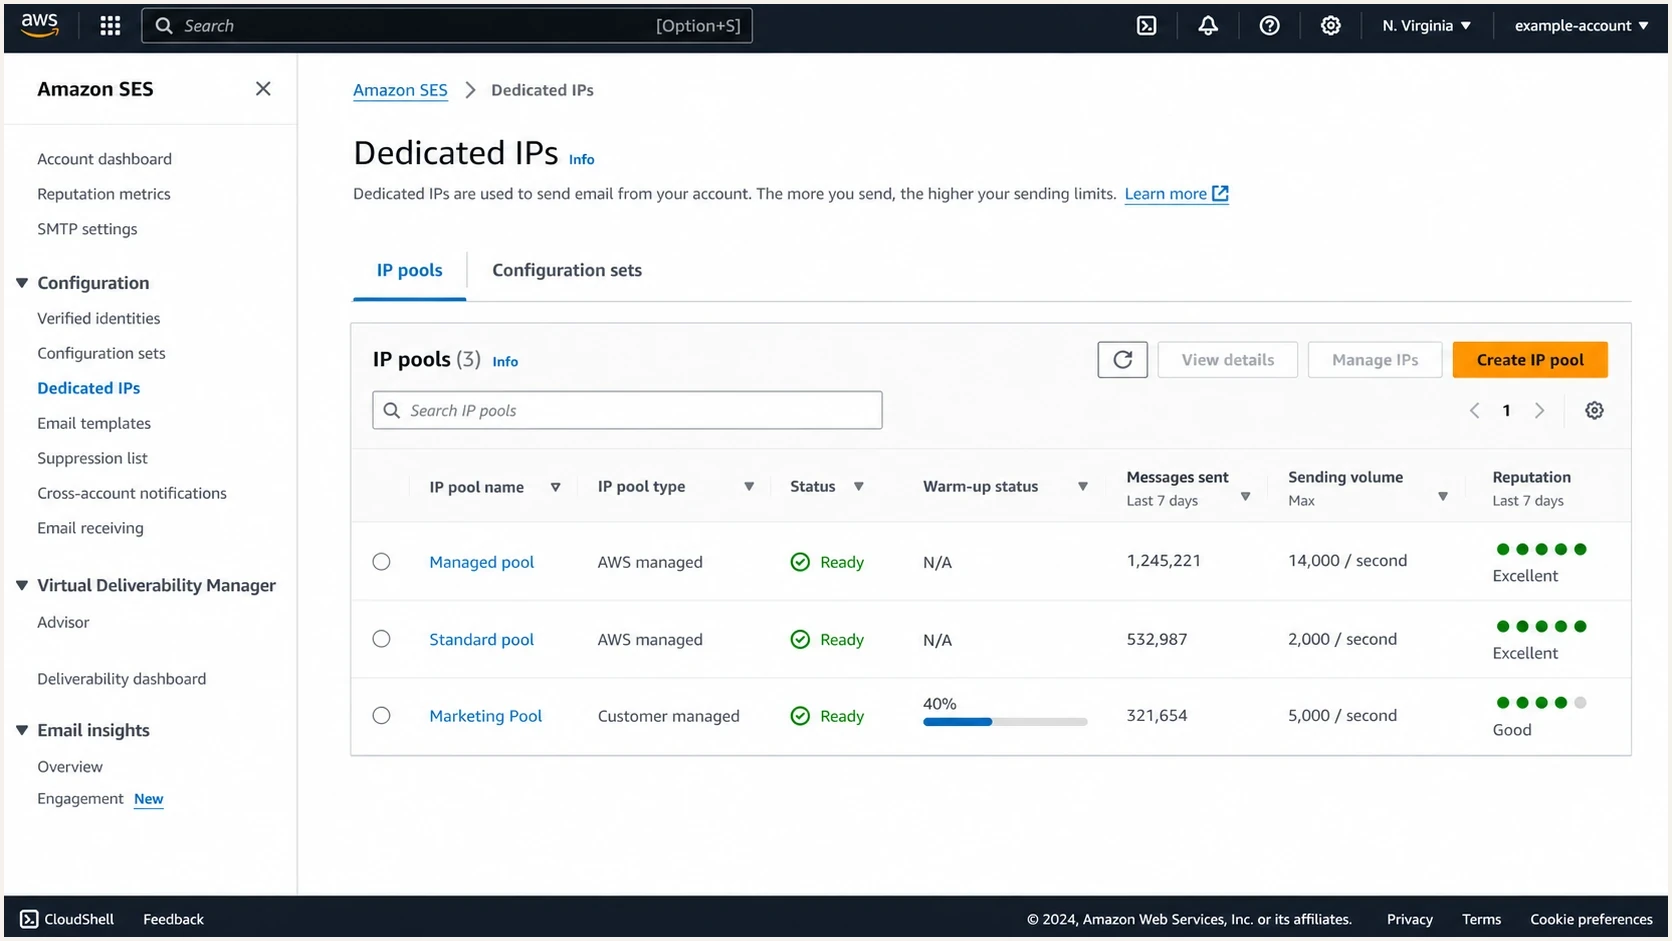Open Email templates in sidebar

pos(94,423)
